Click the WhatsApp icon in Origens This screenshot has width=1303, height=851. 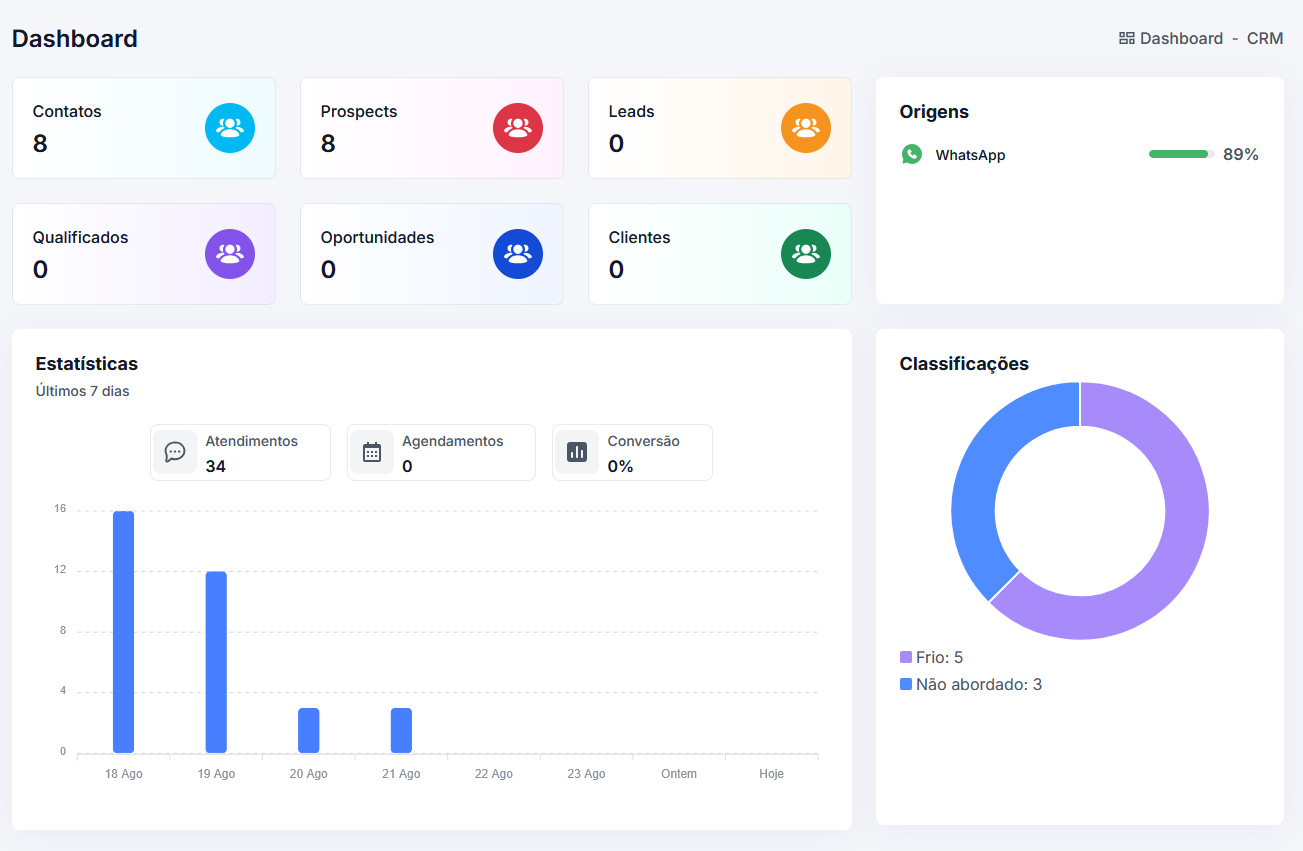(x=912, y=154)
